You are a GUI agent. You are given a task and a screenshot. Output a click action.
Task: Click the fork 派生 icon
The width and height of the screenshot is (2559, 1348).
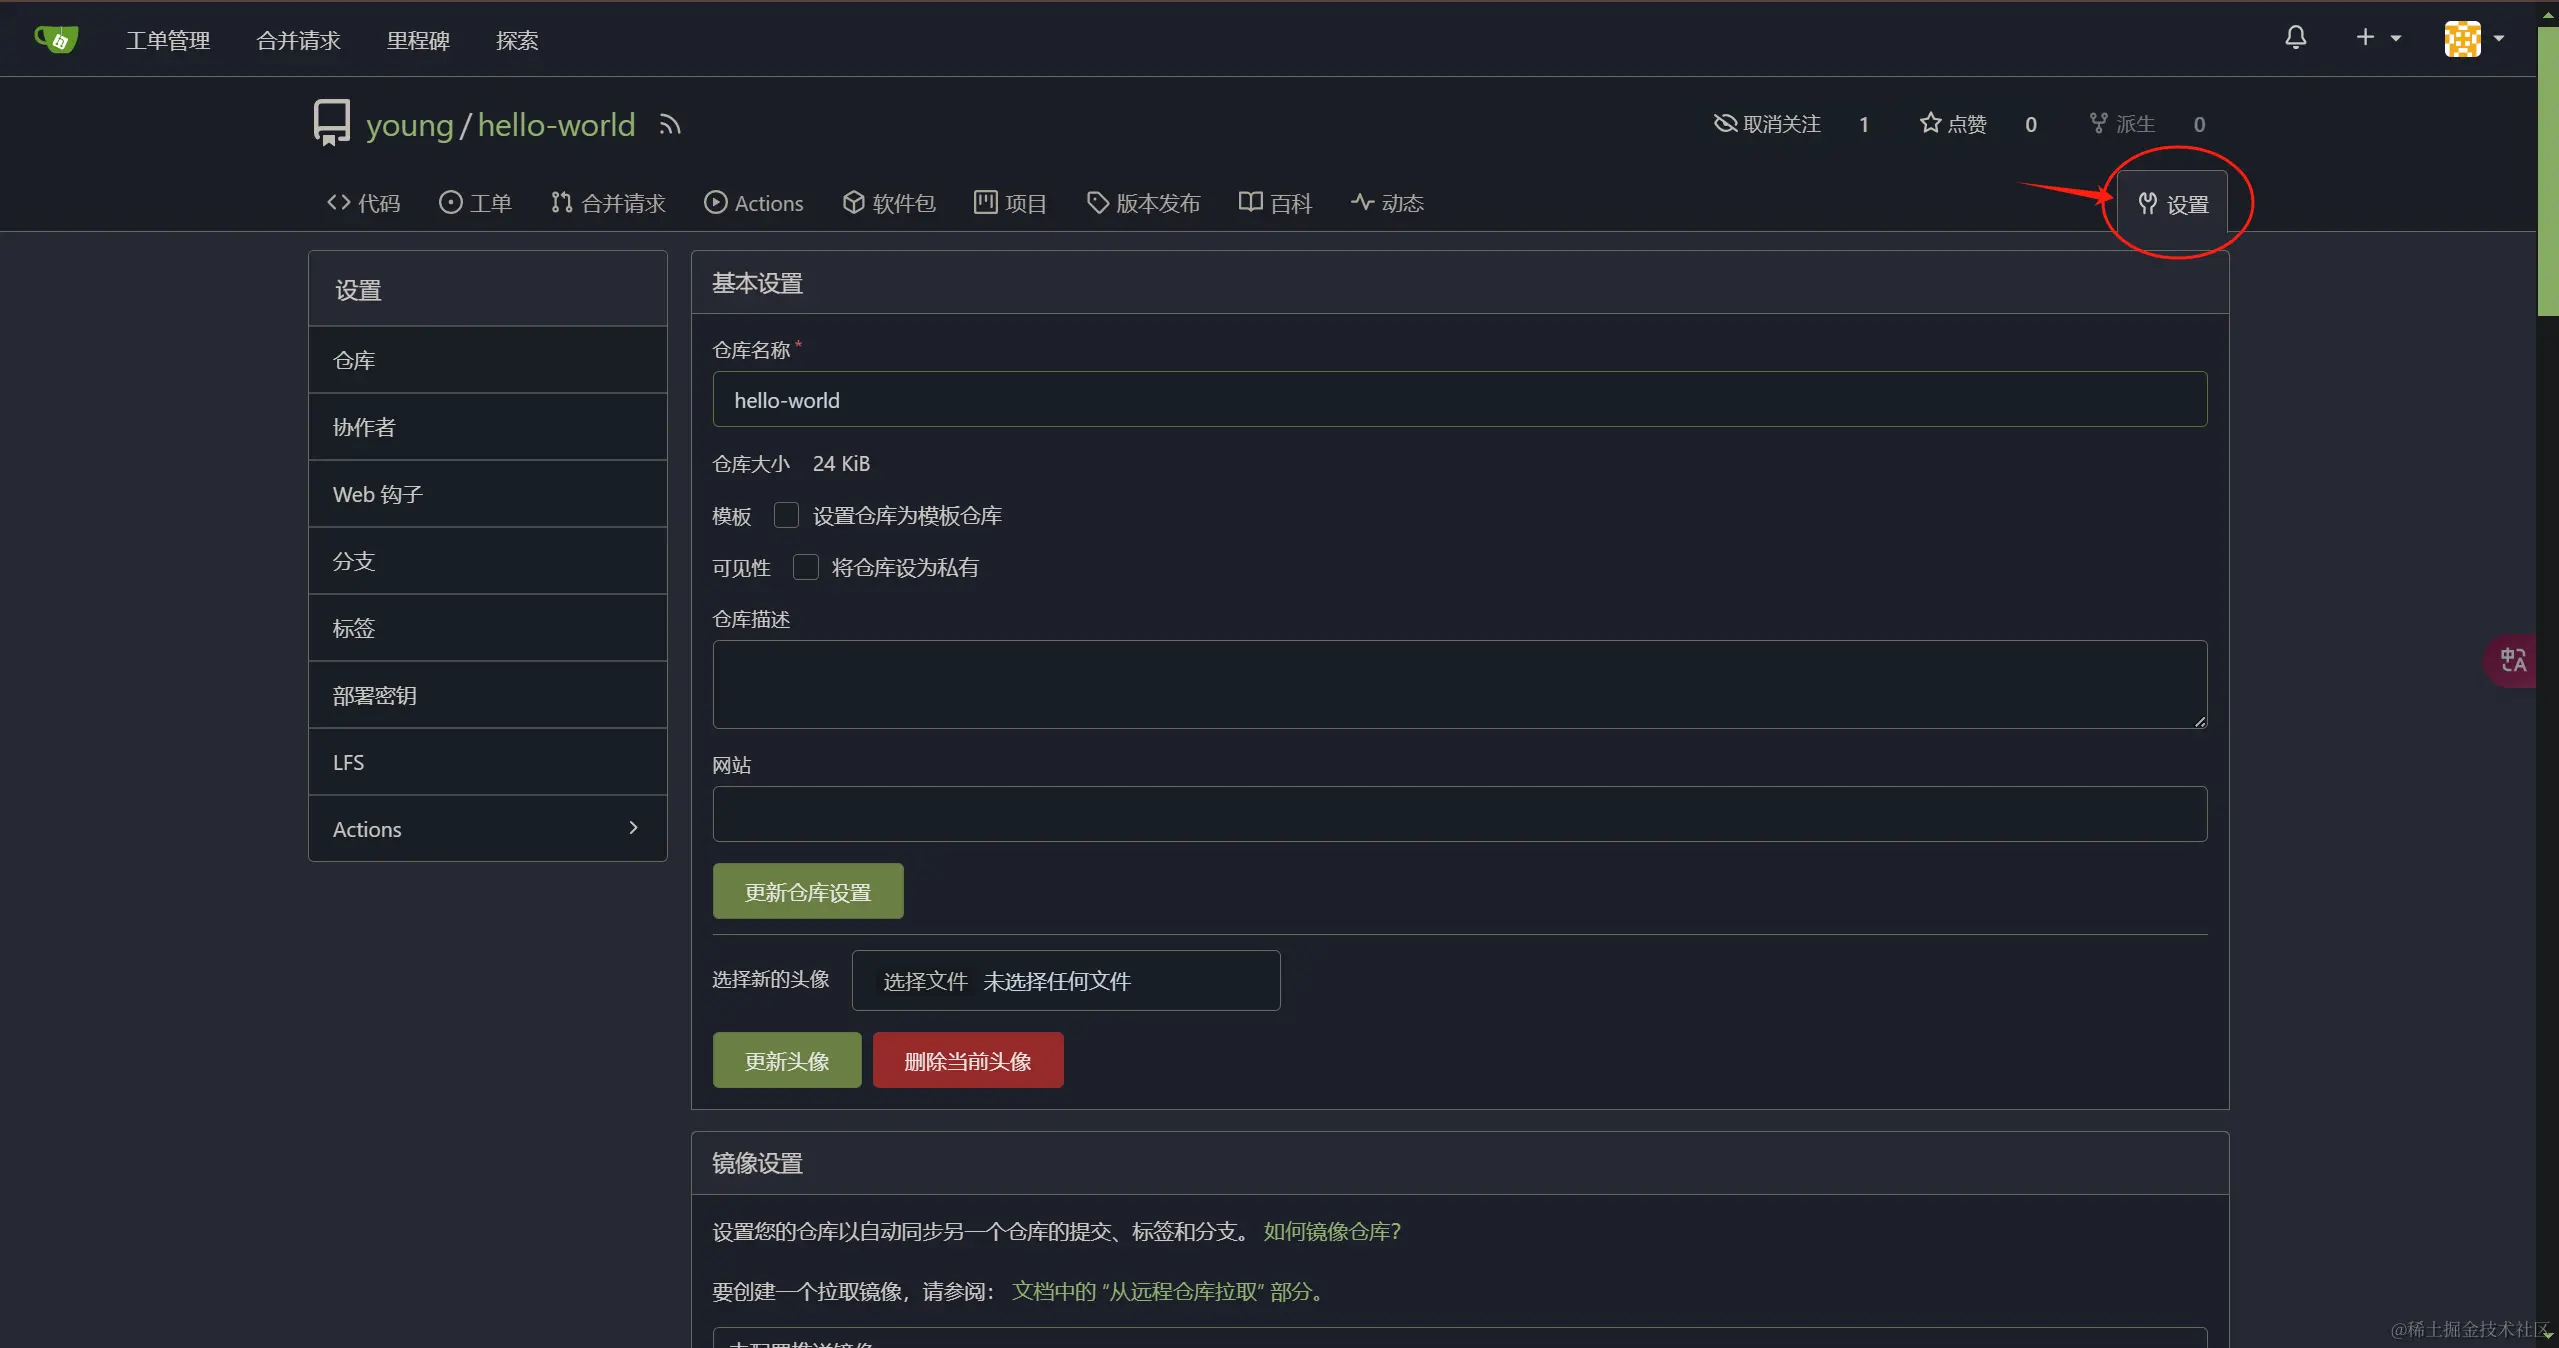point(2098,123)
